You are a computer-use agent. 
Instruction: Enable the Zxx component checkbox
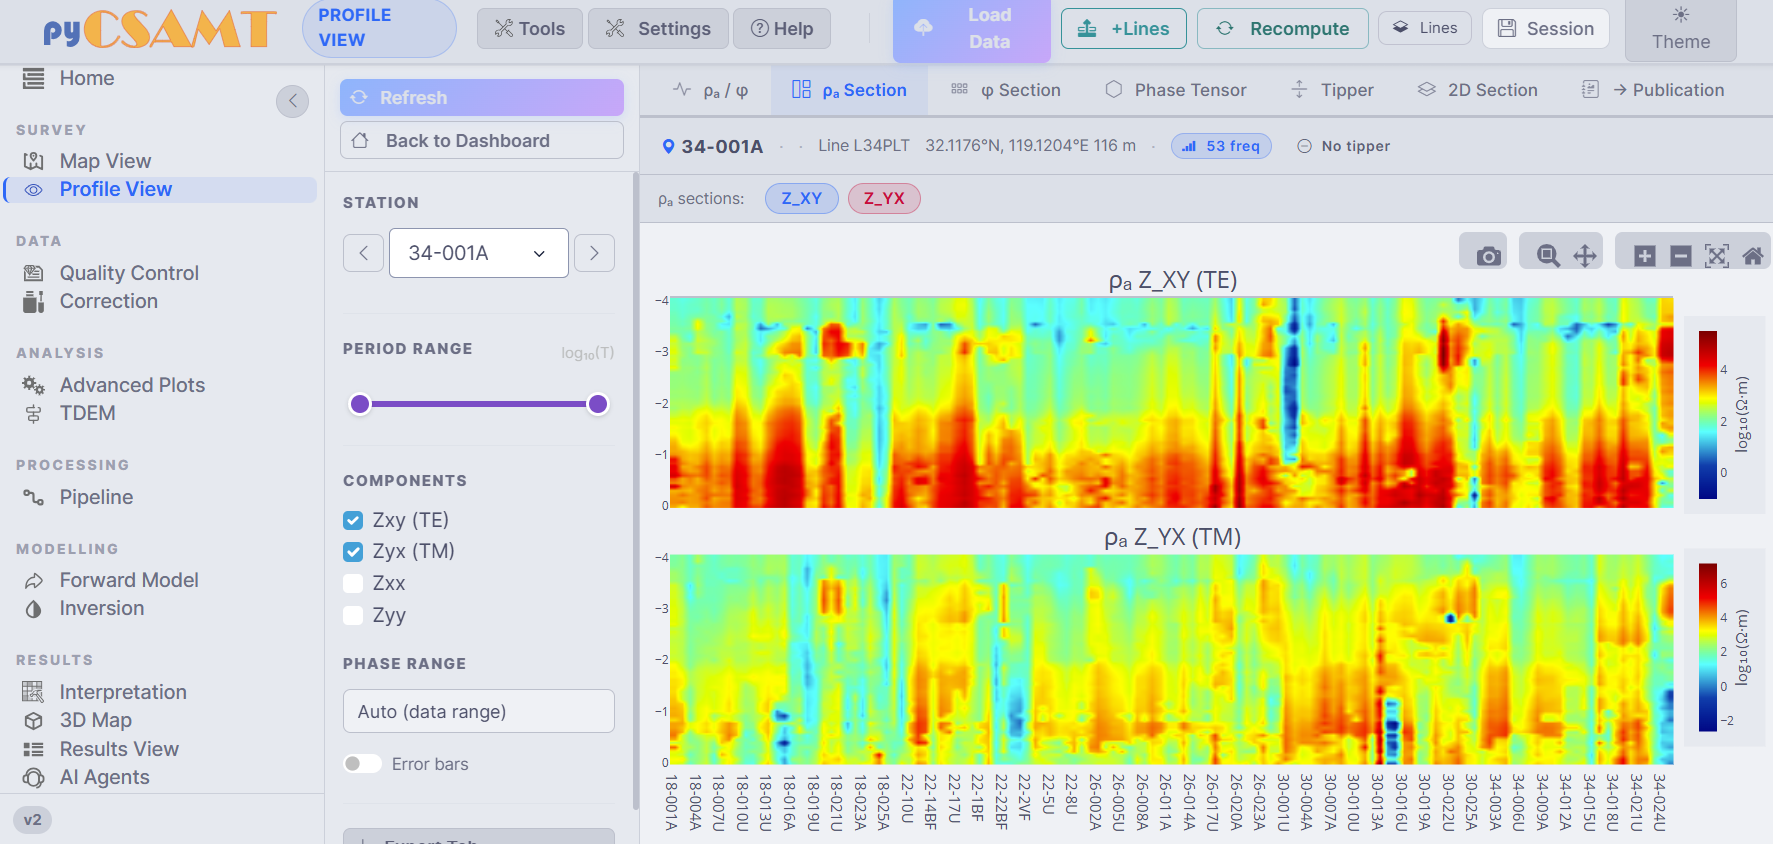pyautogui.click(x=353, y=583)
